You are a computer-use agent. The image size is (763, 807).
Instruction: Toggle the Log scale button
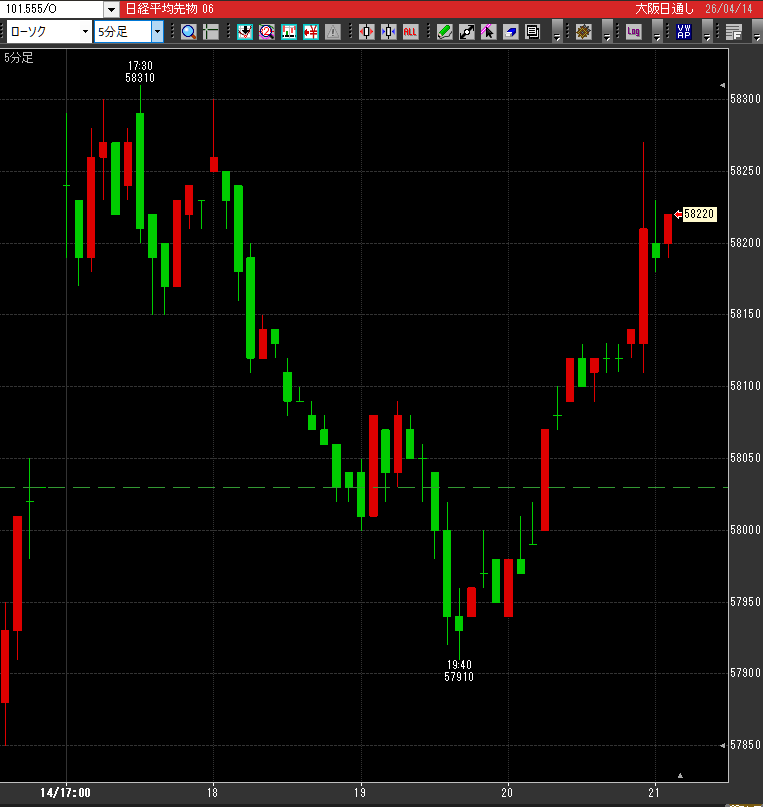633,32
